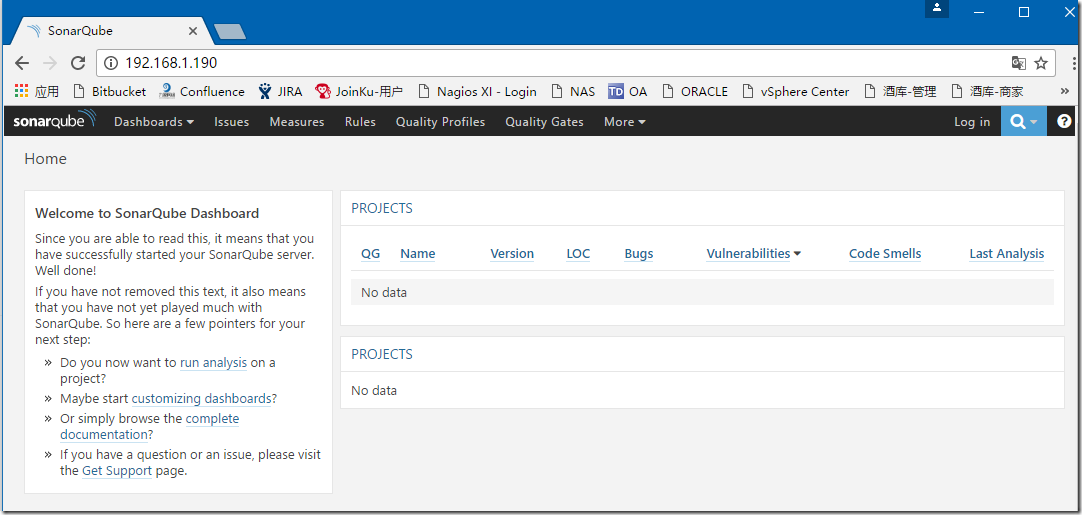This screenshot has width=1082, height=515.
Task: Sort projects by Code Smells column
Action: click(885, 253)
